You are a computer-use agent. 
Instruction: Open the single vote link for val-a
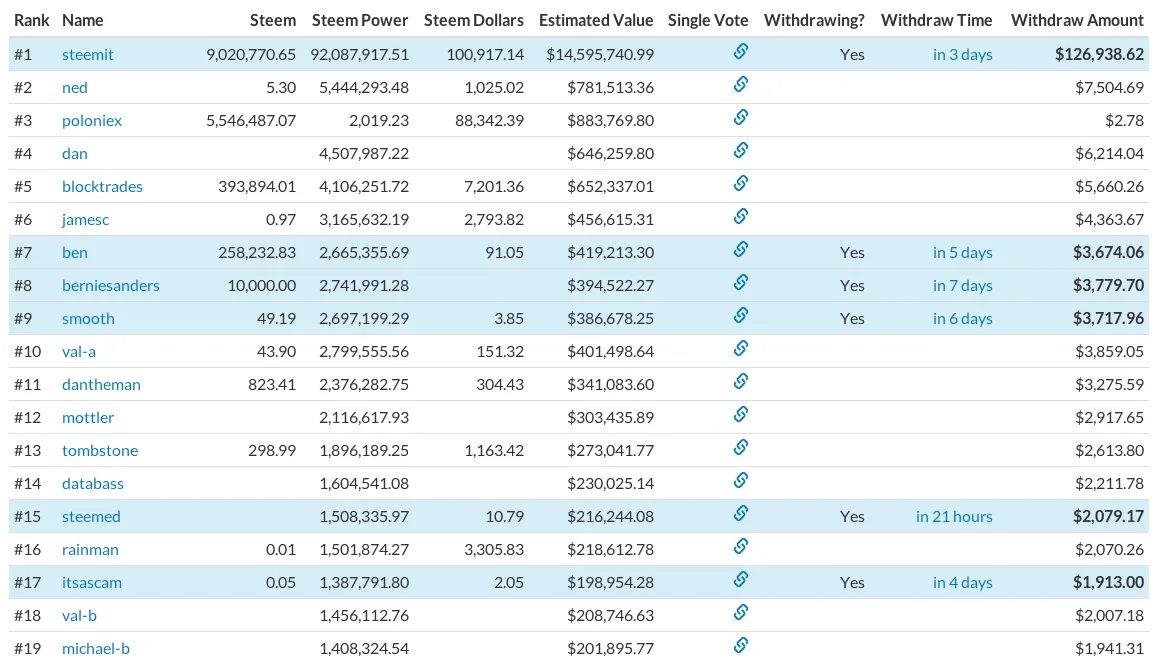[741, 348]
